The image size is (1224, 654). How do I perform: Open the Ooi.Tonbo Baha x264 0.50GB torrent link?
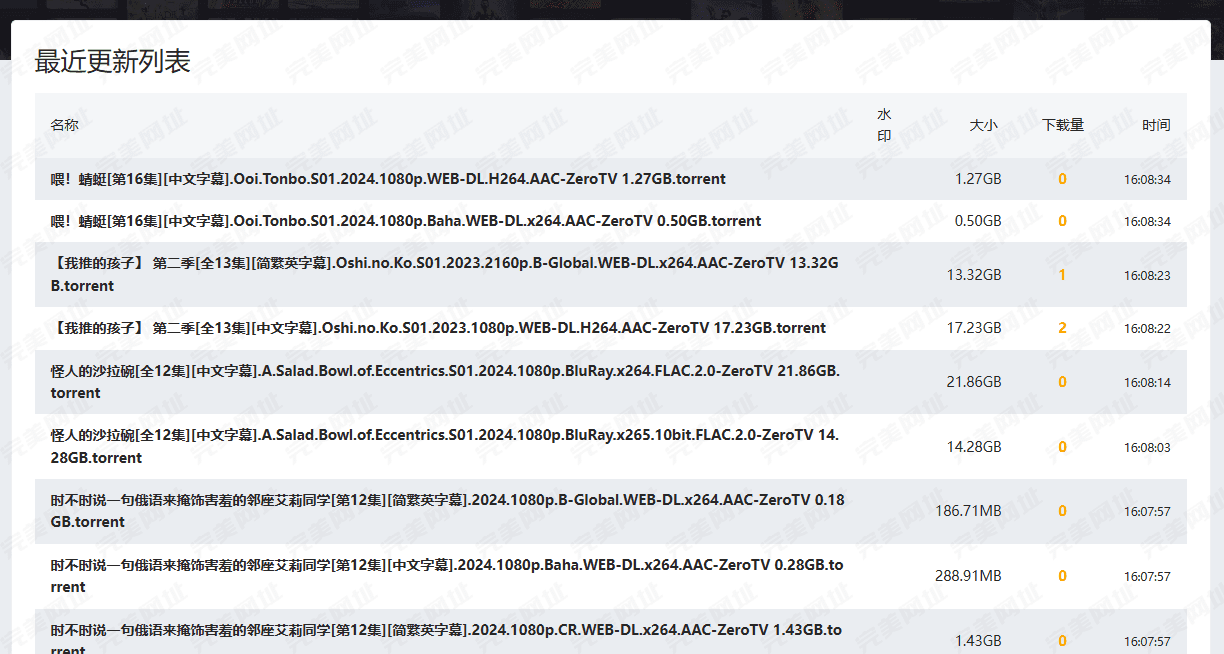tap(406, 221)
